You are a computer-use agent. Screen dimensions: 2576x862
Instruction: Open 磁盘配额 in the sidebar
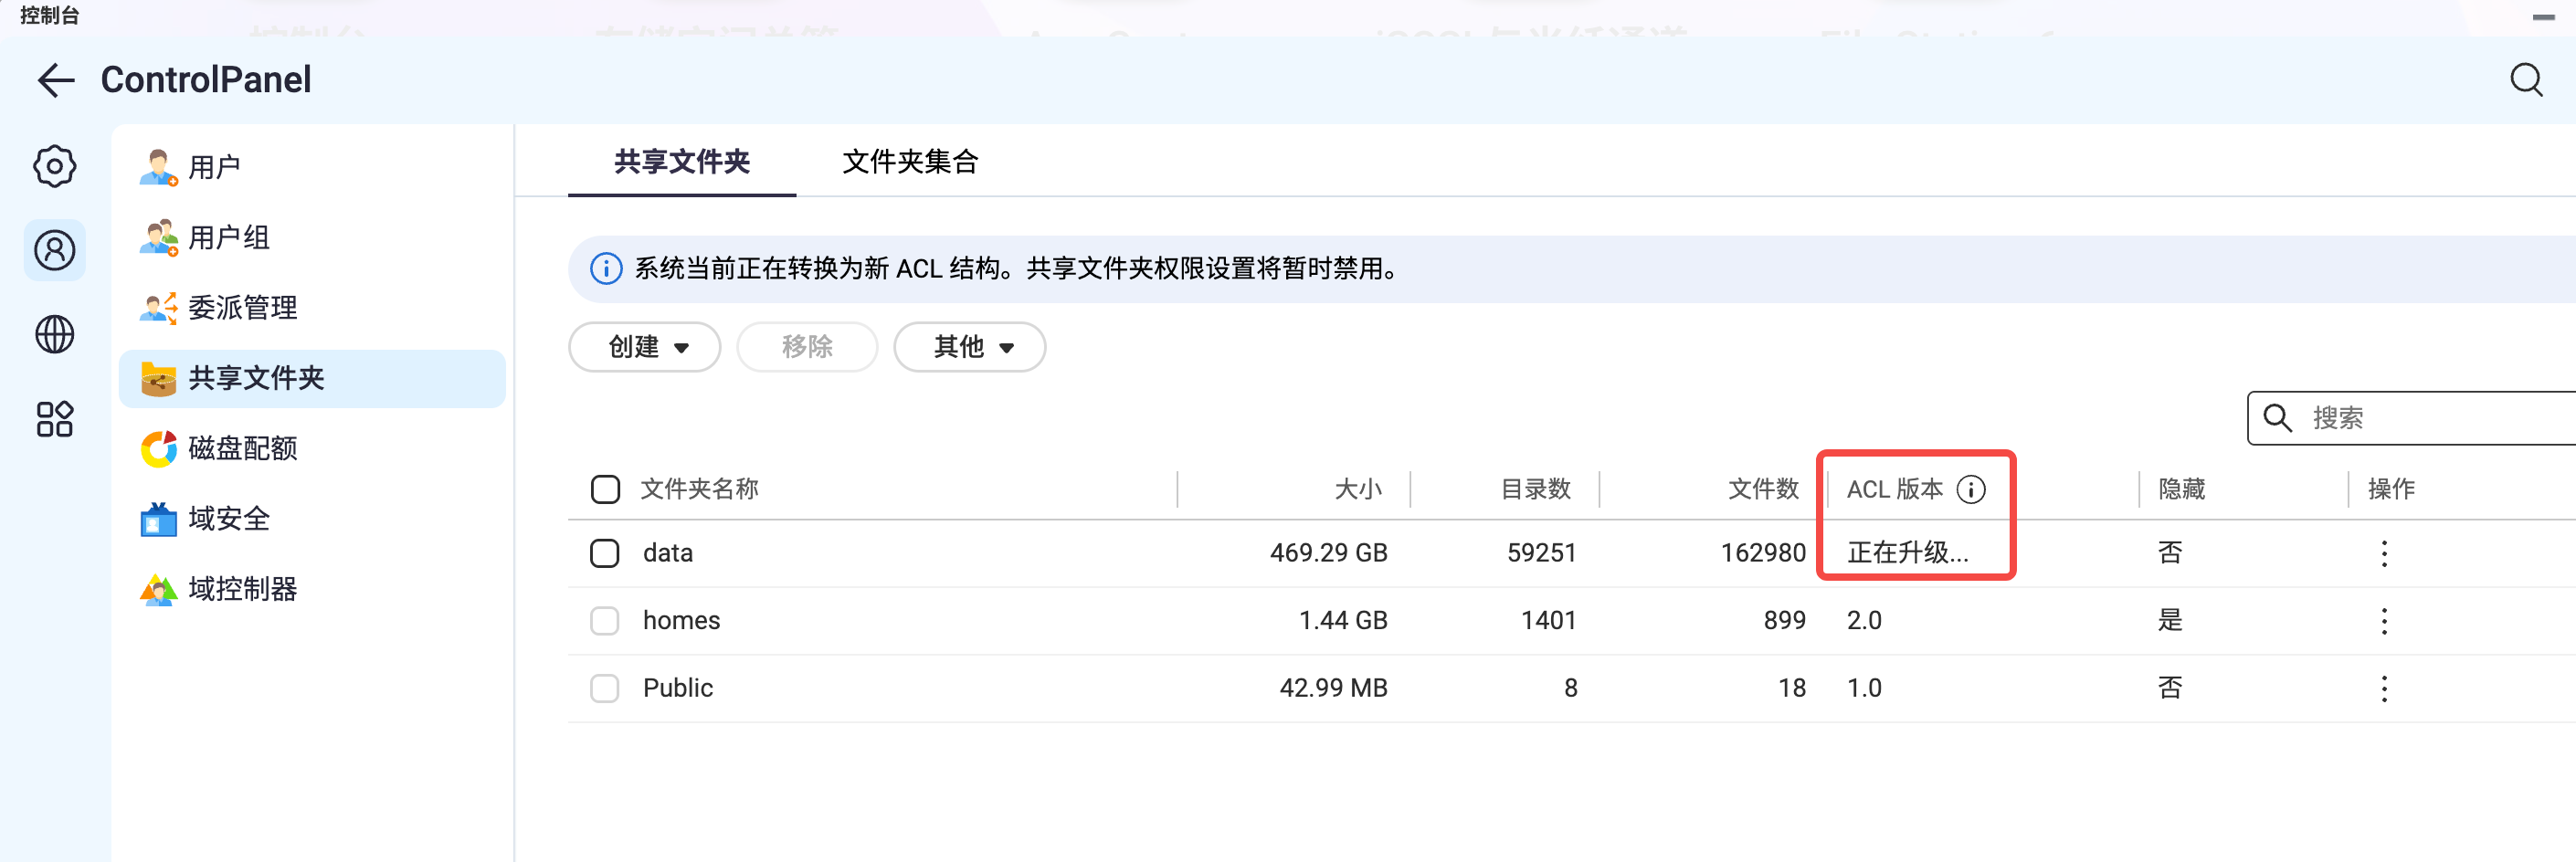(243, 448)
